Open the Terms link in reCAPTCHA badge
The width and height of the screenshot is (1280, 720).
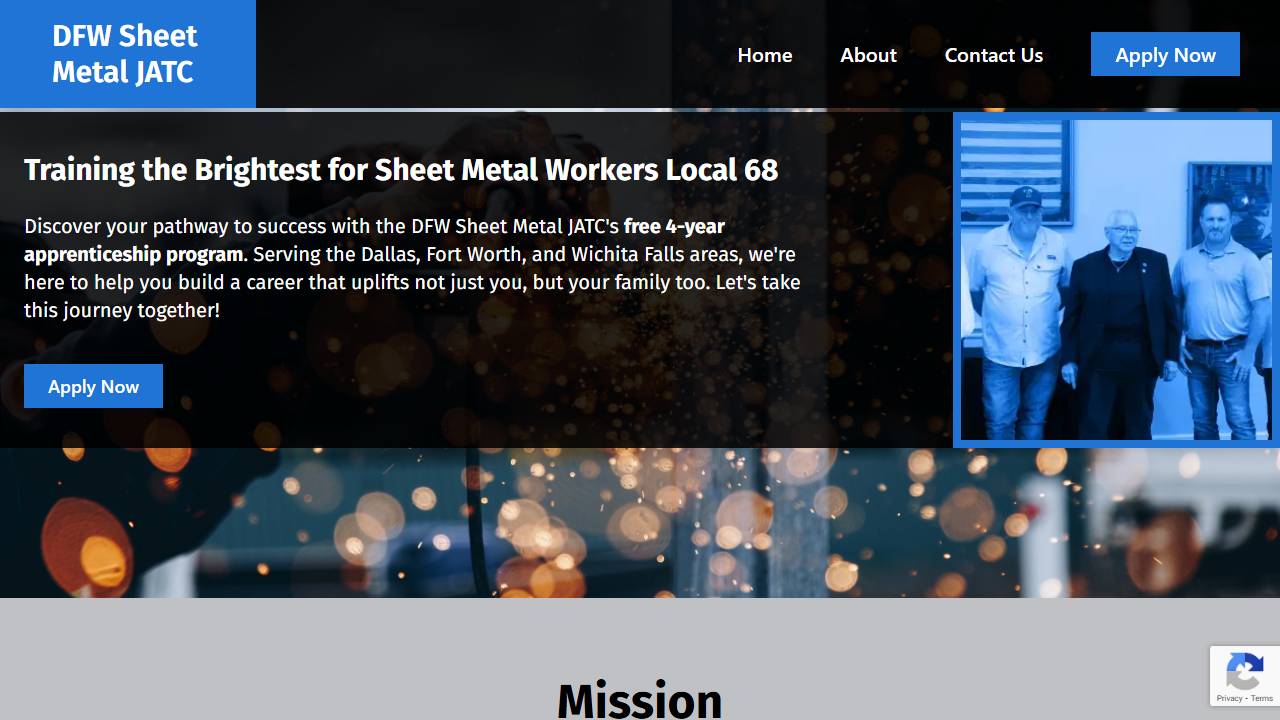coord(1262,698)
